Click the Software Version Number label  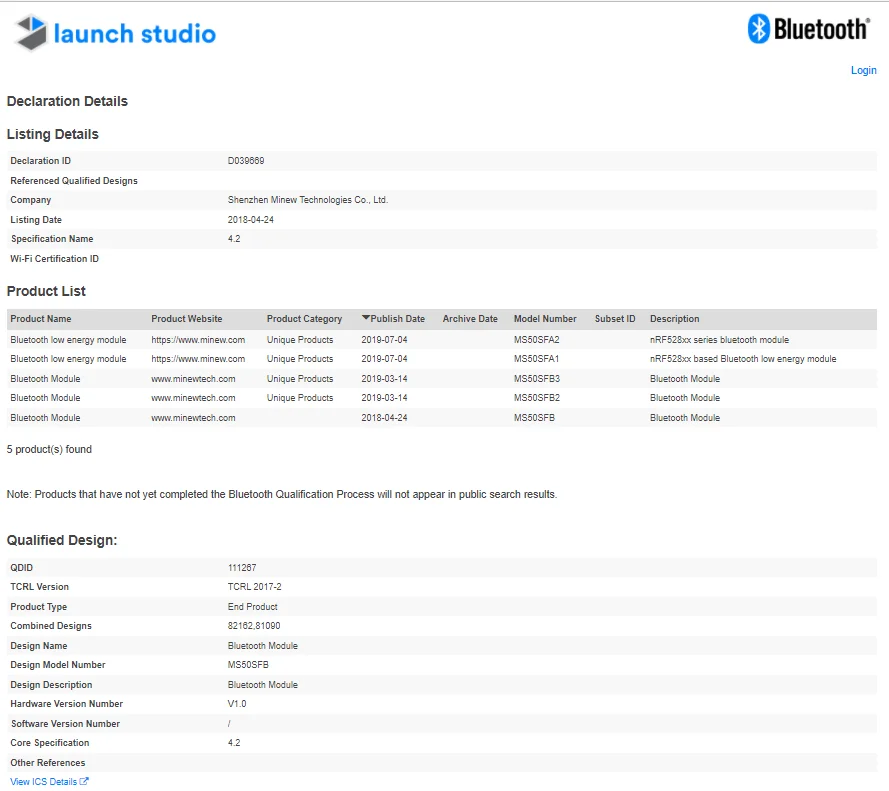65,724
